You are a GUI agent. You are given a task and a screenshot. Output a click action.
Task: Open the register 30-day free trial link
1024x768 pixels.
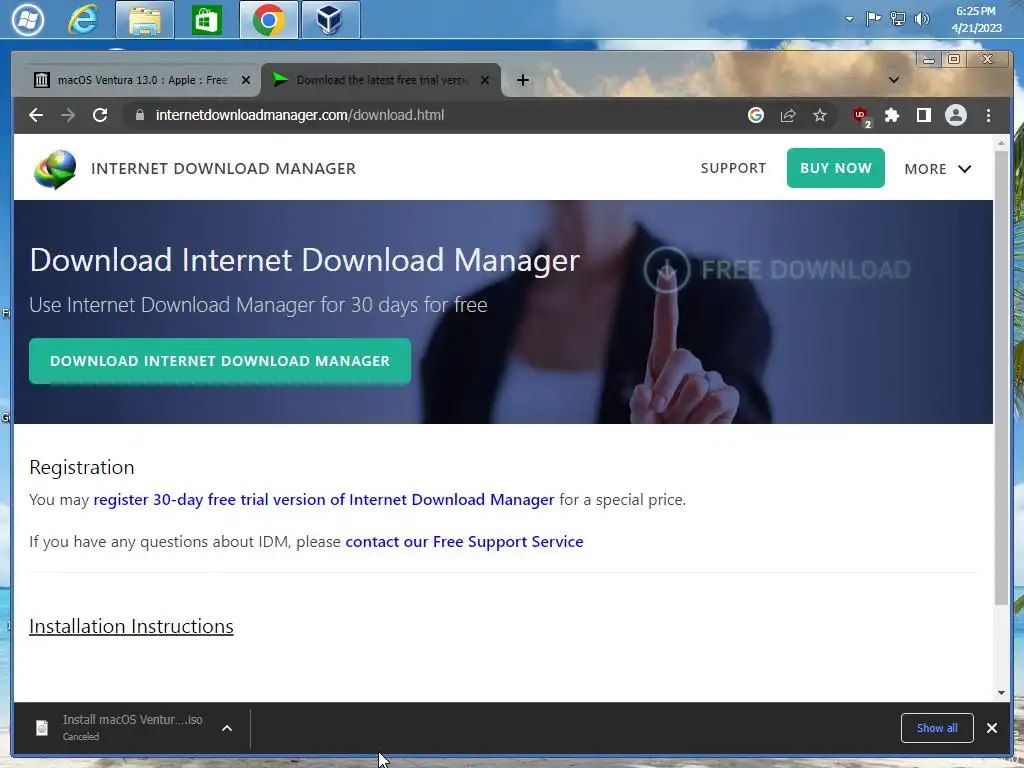tap(324, 500)
